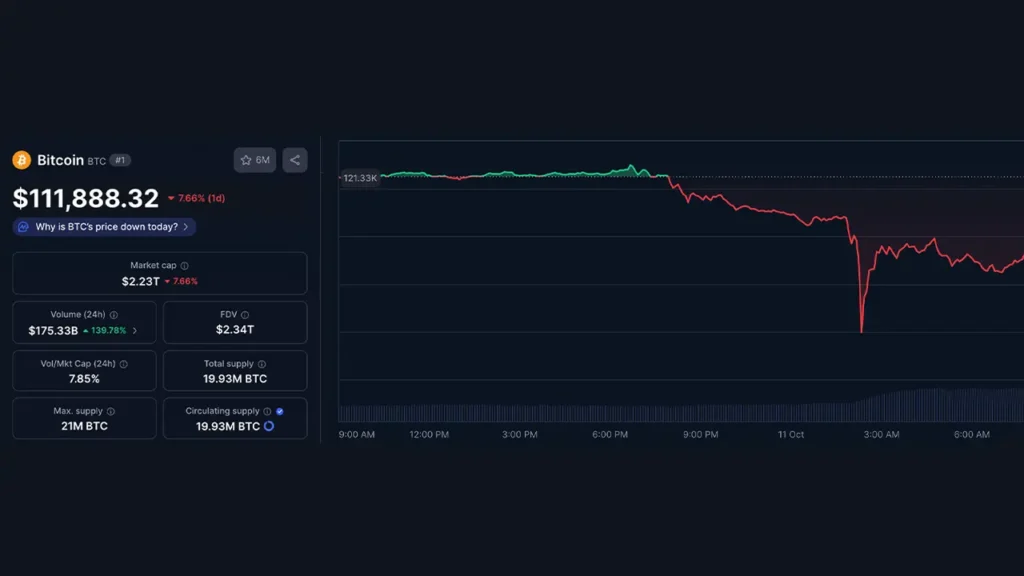Click the red 7.66% (1d) price change
This screenshot has width=1024, height=576.
click(196, 198)
